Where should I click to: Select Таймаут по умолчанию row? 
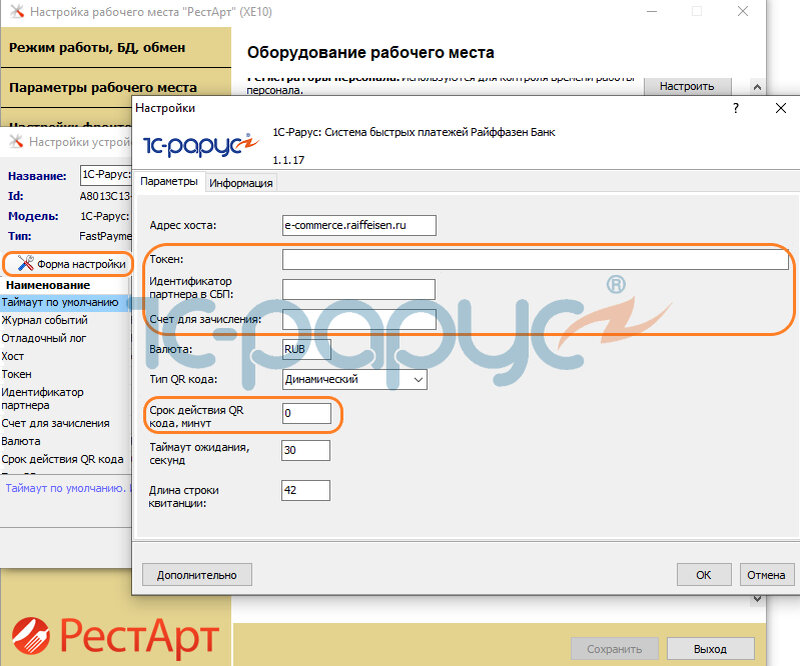(66, 302)
